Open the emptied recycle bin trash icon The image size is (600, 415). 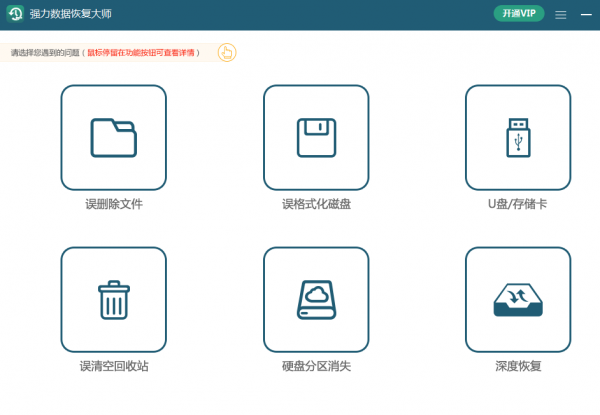pyautogui.click(x=114, y=299)
